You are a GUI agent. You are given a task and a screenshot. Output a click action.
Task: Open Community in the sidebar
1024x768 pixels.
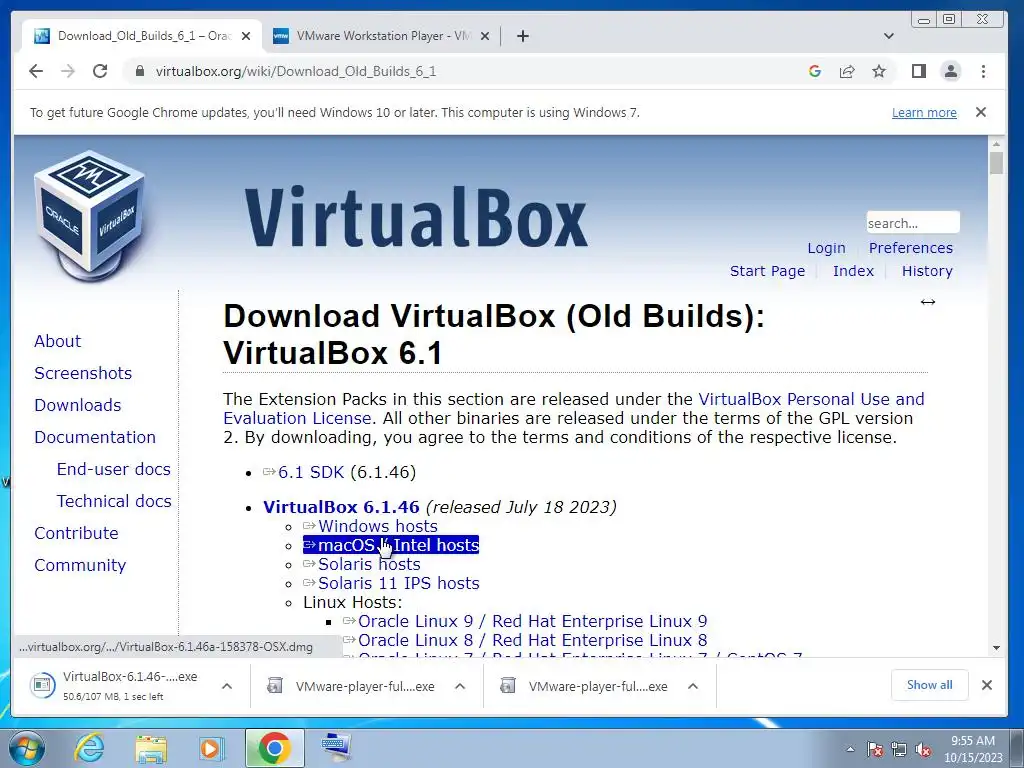(x=80, y=565)
